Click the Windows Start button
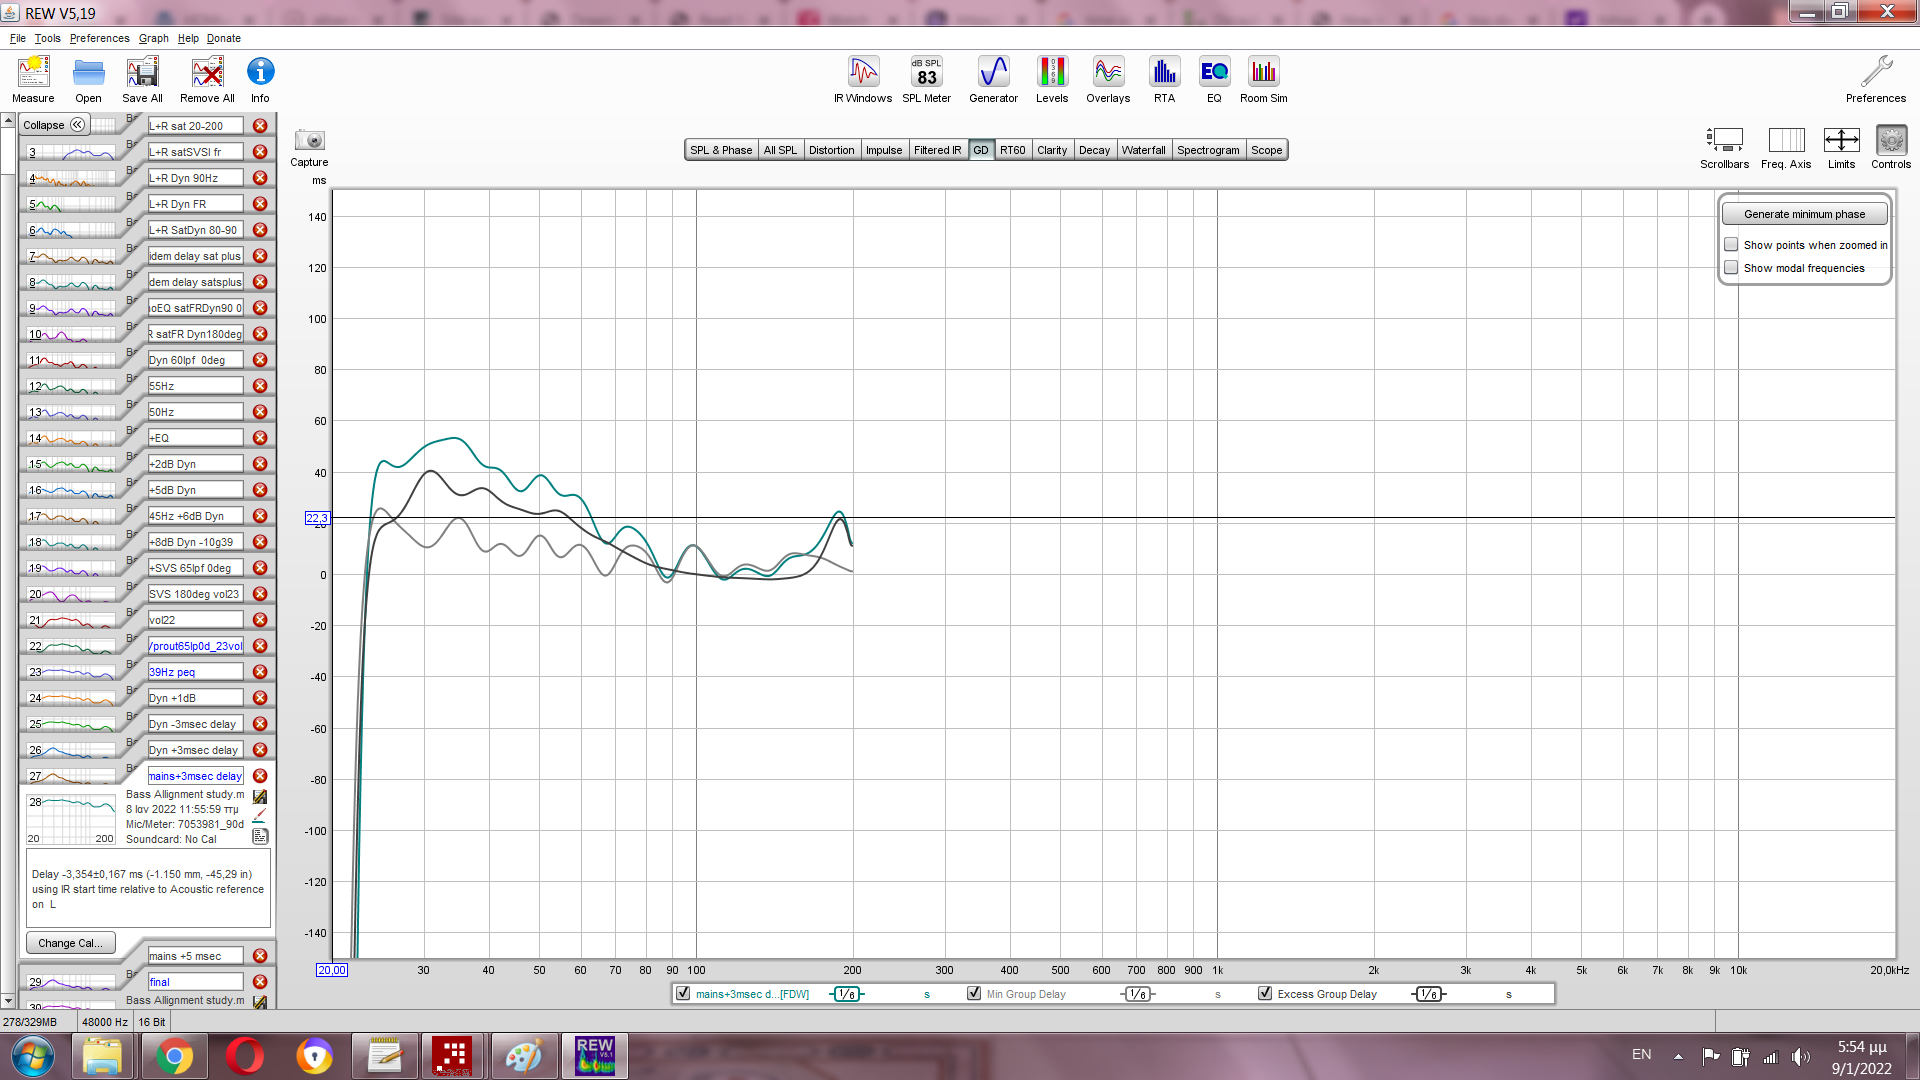The width and height of the screenshot is (1920, 1080). pyautogui.click(x=32, y=1056)
